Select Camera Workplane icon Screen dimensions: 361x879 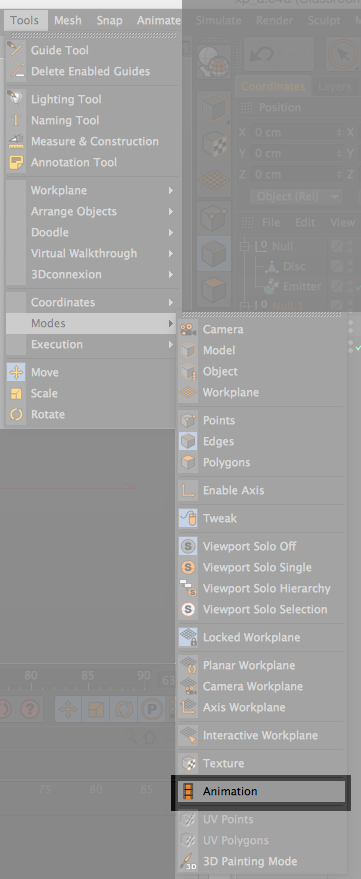(188, 687)
